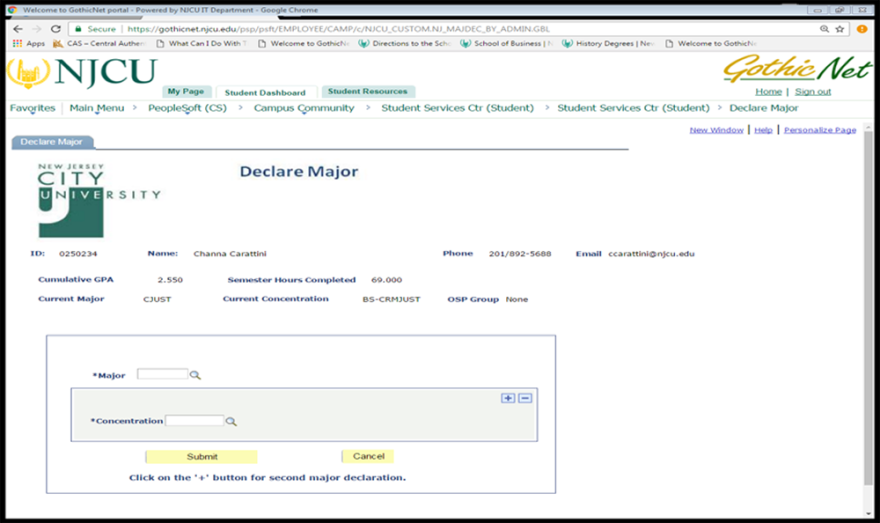Bookmark this page with the star icon
880x523 pixels.
point(840,29)
